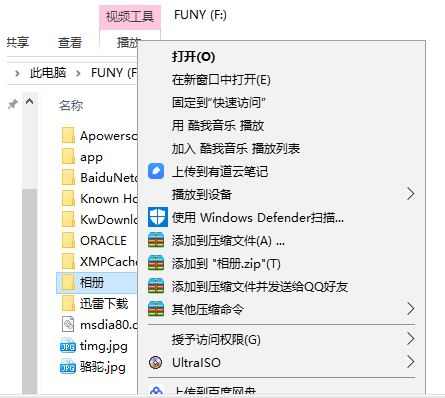
Task: Click the folder icon of BaiduNetdisk folder
Action: click(68, 177)
